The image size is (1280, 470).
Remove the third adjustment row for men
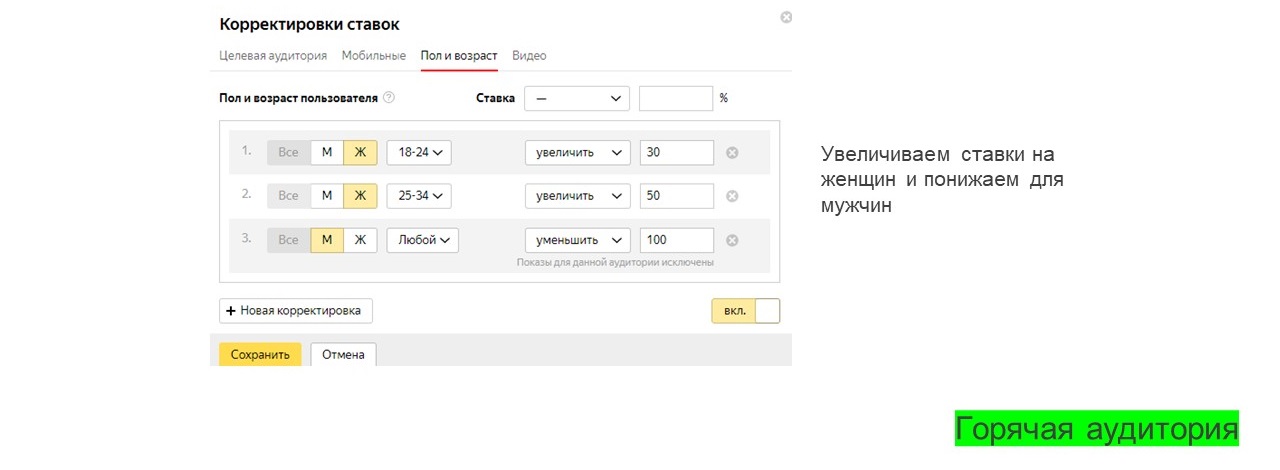tap(732, 241)
